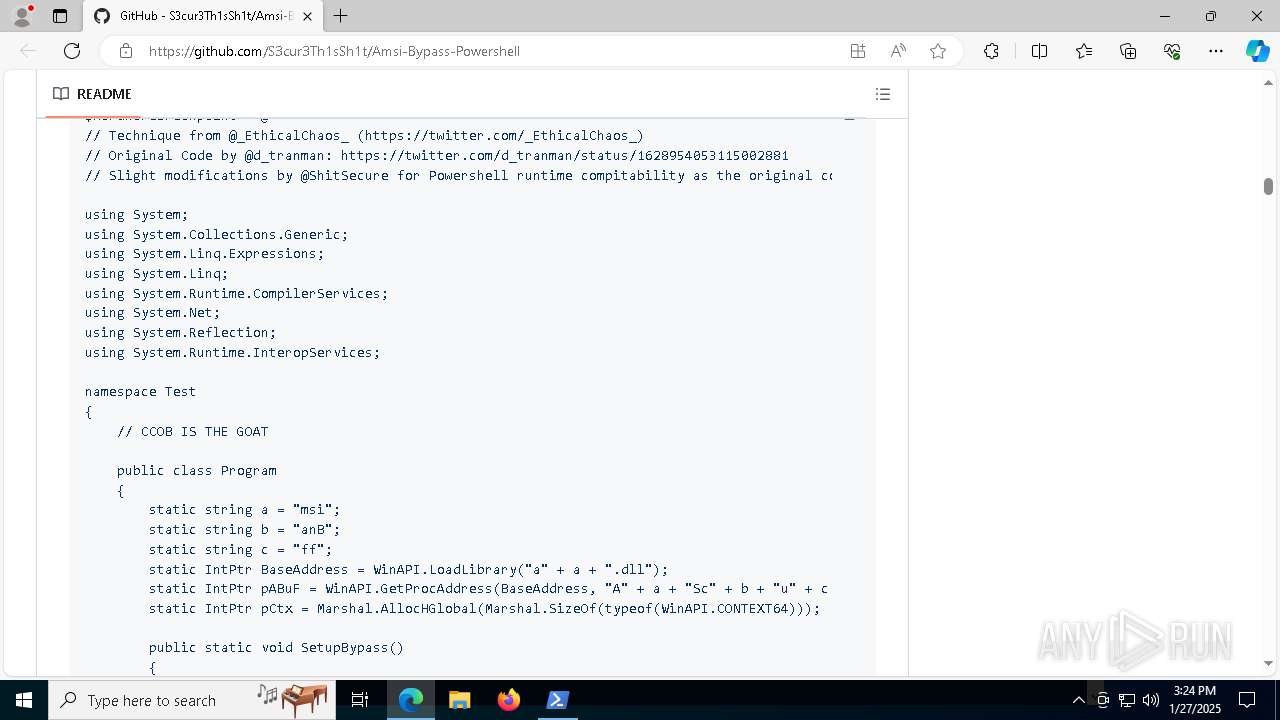This screenshot has width=1280, height=720.
Task: Open a new browser tab
Action: [x=341, y=16]
